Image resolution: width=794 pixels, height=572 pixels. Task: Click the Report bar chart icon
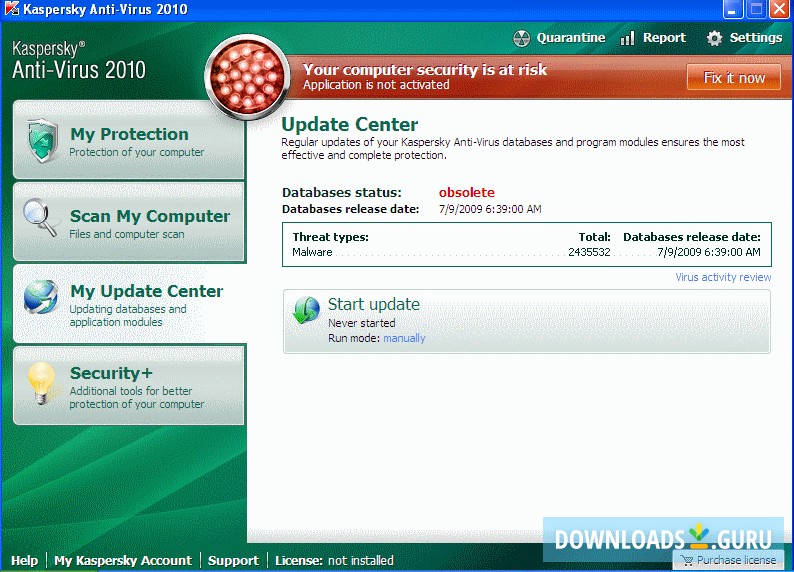tap(627, 38)
